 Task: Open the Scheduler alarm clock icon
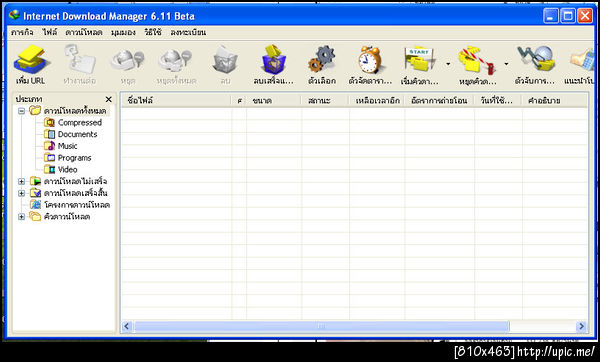click(x=370, y=59)
